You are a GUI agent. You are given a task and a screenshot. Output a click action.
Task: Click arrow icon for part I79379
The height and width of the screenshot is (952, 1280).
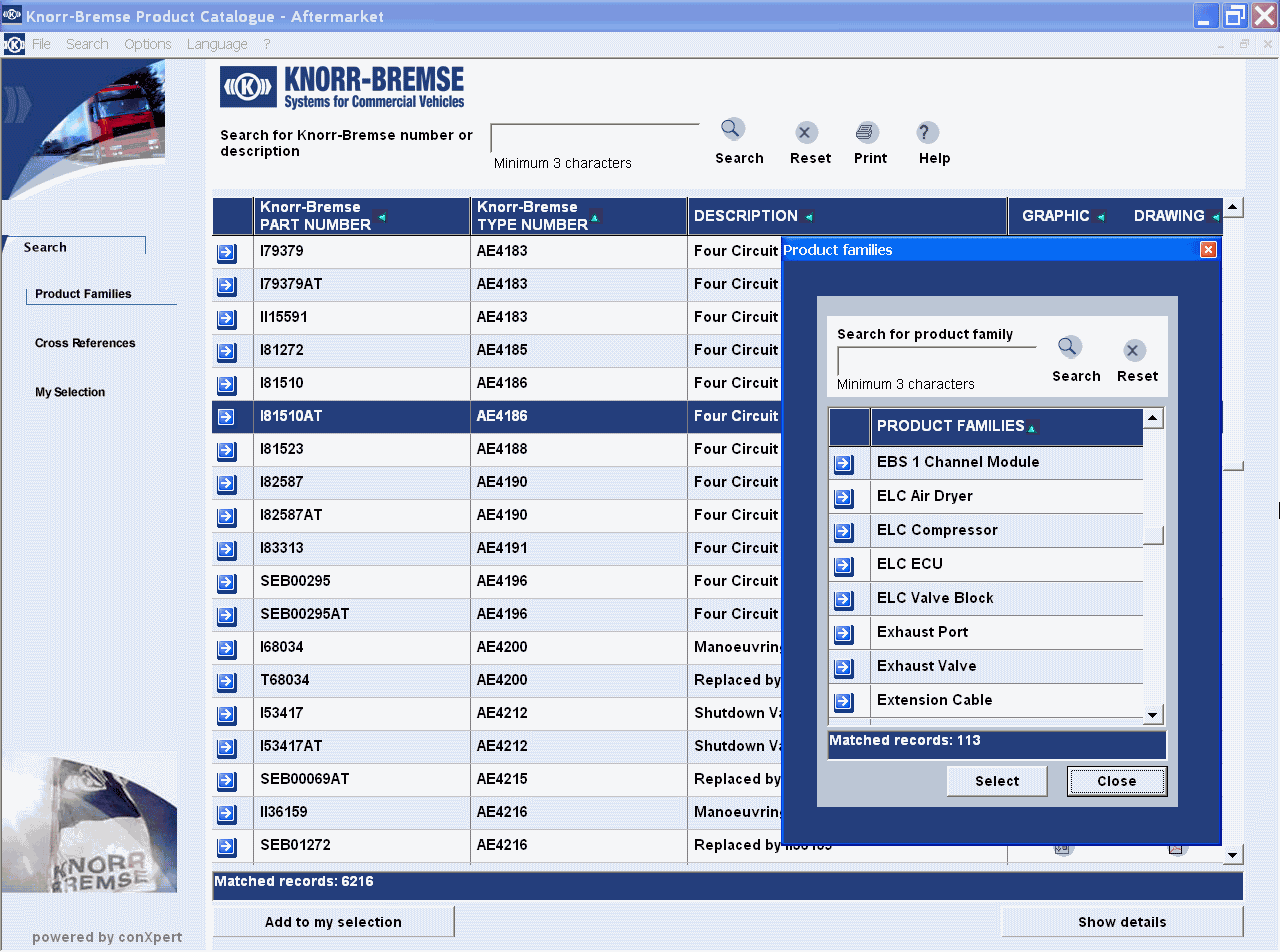pyautogui.click(x=227, y=253)
